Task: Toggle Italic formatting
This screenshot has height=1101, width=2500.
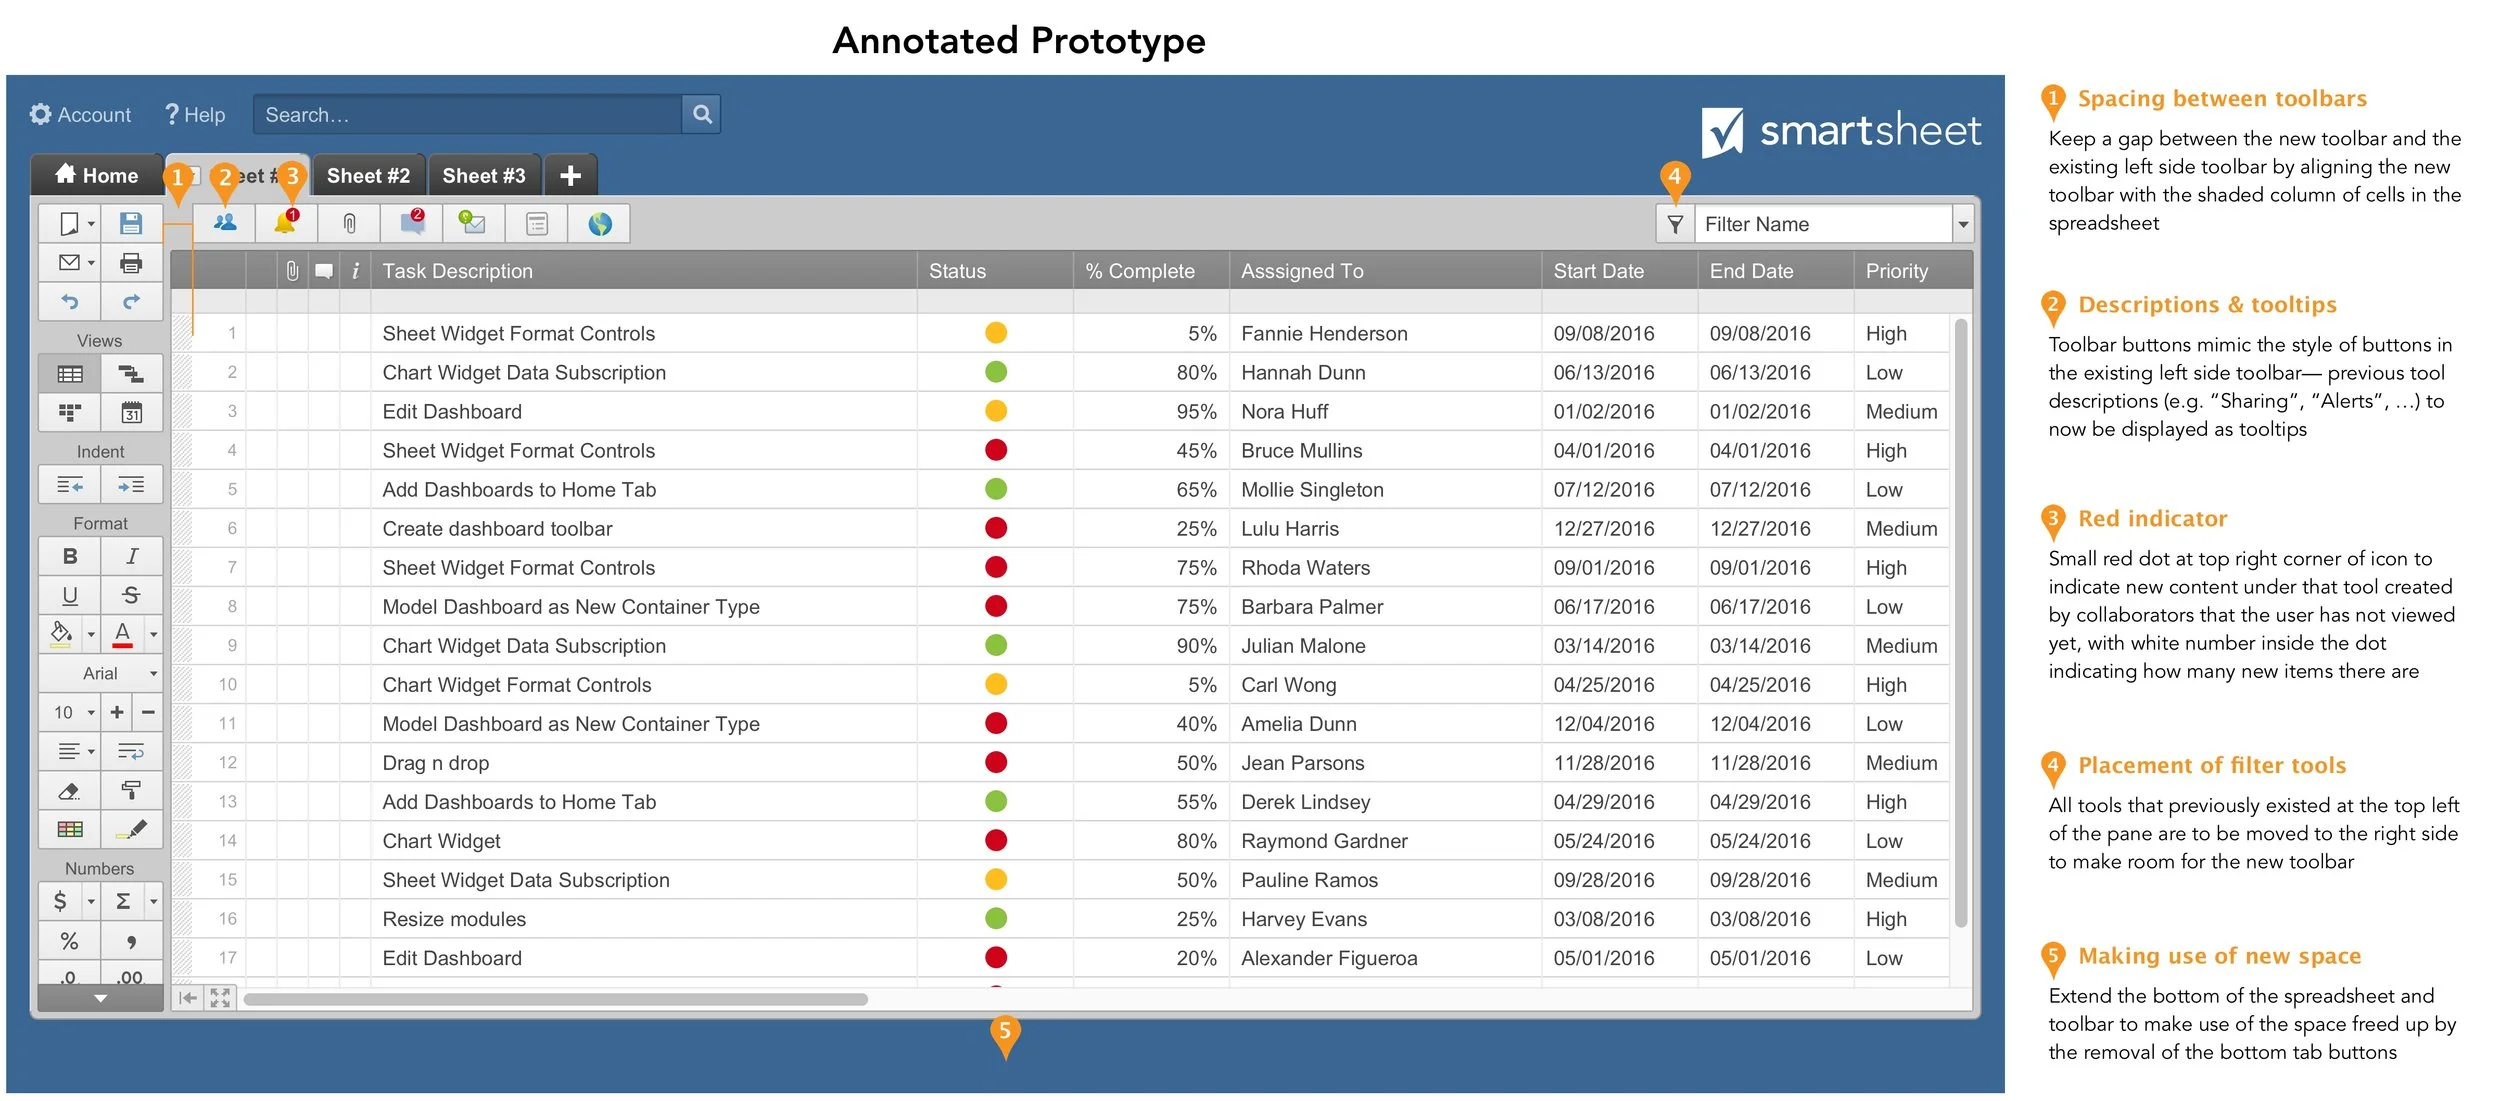Action: 131,556
